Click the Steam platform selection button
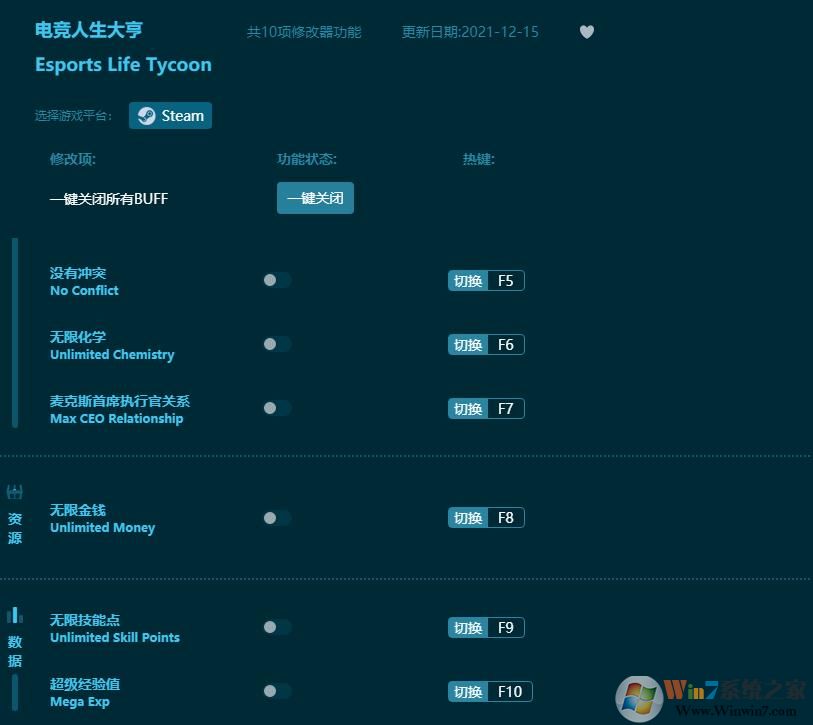This screenshot has width=813, height=725. click(170, 115)
